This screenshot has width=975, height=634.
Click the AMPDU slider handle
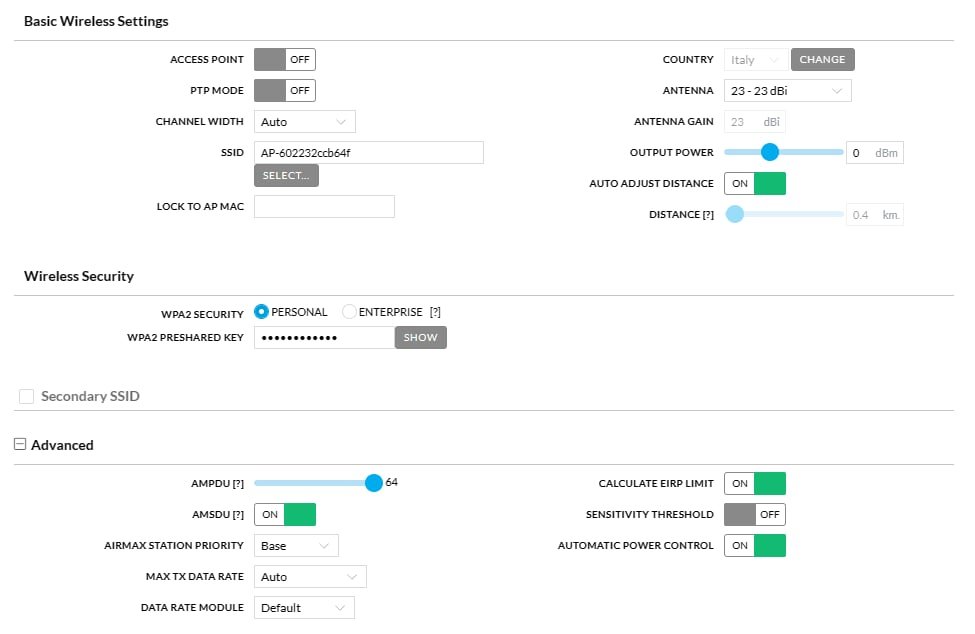point(373,483)
